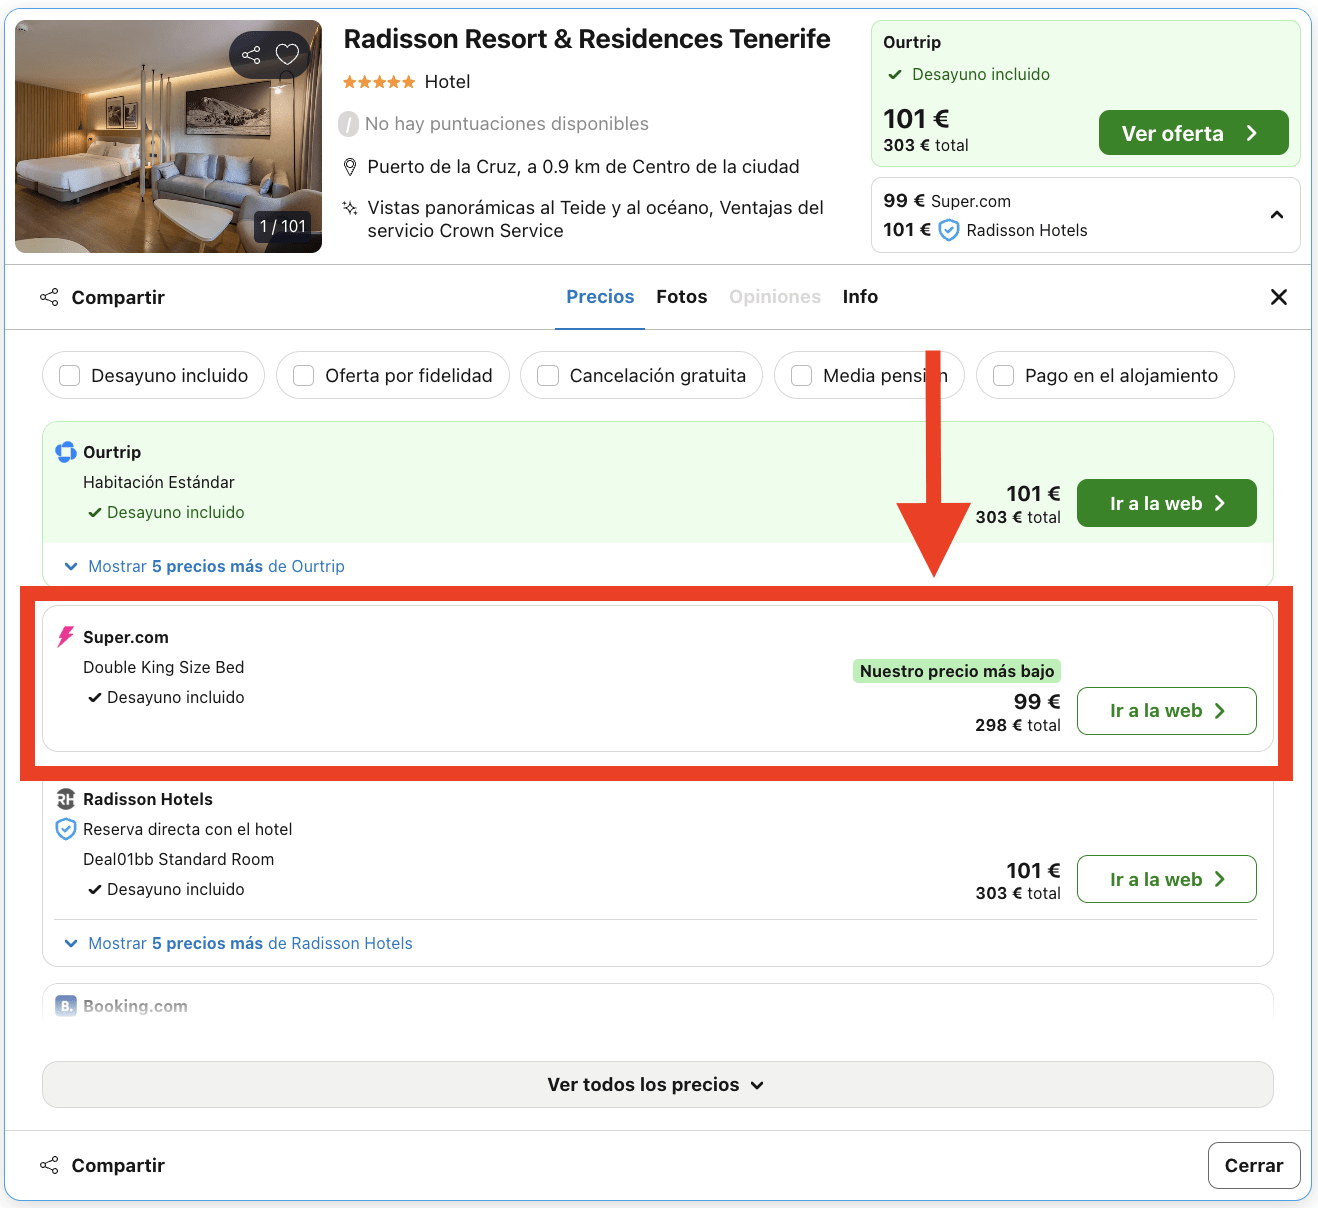This screenshot has width=1318, height=1208.
Task: Click the shield icon beside 'Reserva directa'
Action: tap(66, 829)
